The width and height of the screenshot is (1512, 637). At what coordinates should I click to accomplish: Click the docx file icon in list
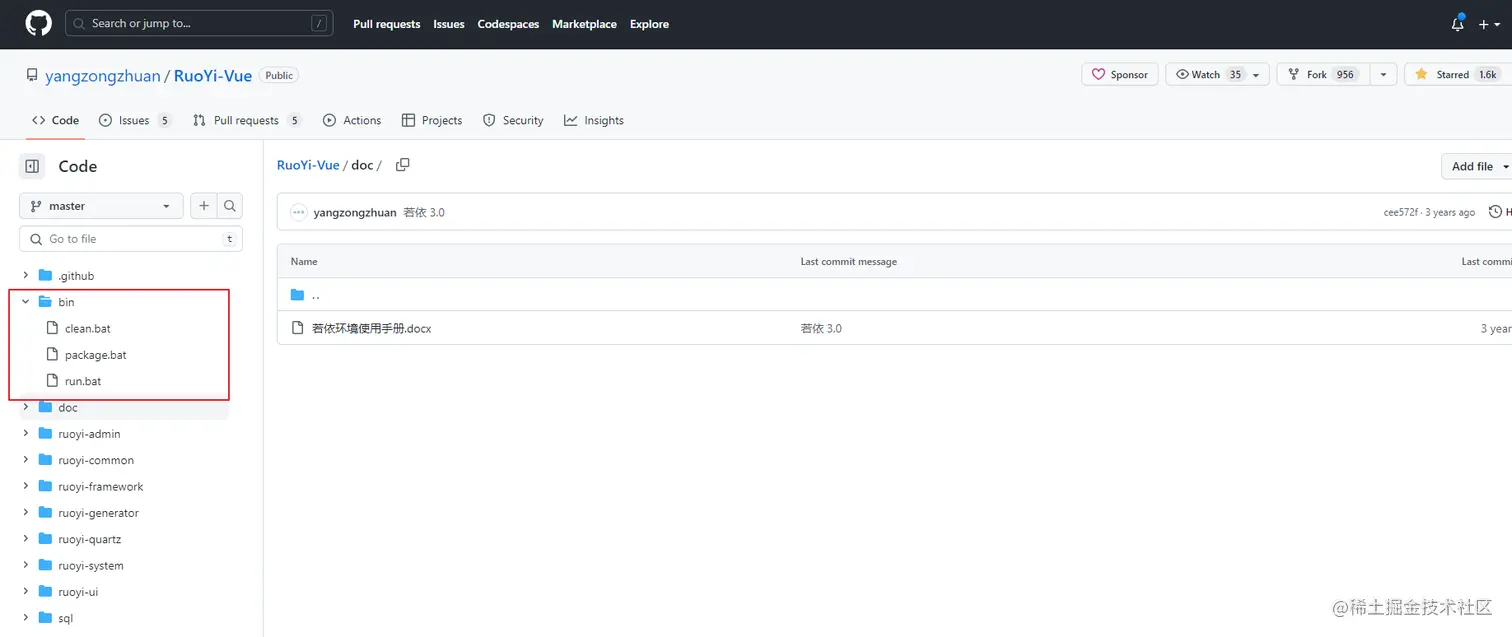[297, 328]
